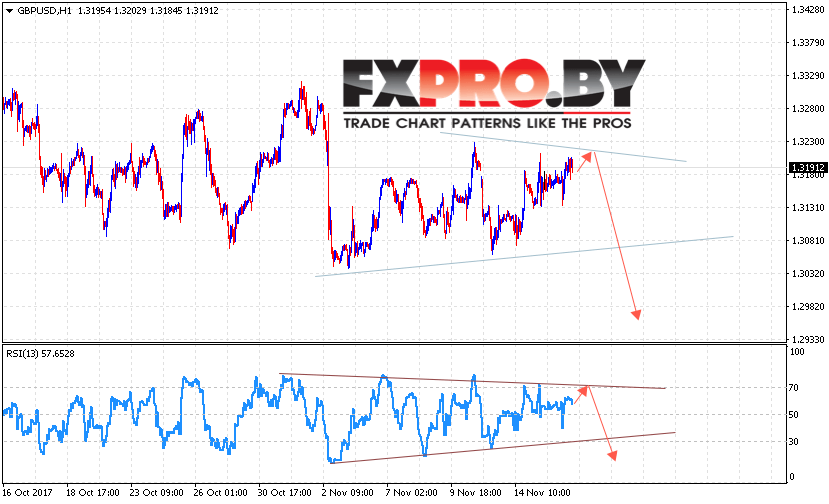Screen dimensions: 829x504
Task: Select the RSI scale level 100
Action: click(797, 352)
